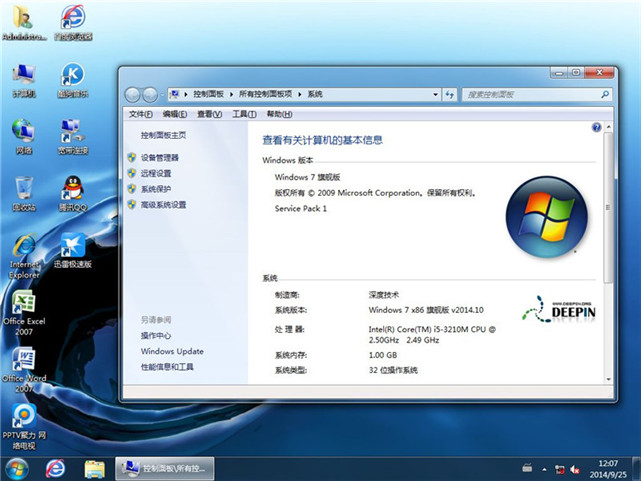
Task: Open the Windows Update link
Action: [x=172, y=351]
